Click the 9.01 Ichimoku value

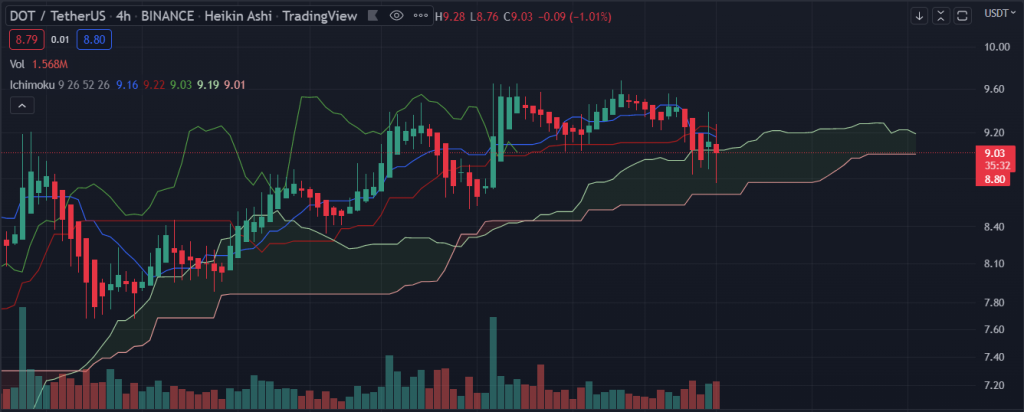tap(234, 85)
